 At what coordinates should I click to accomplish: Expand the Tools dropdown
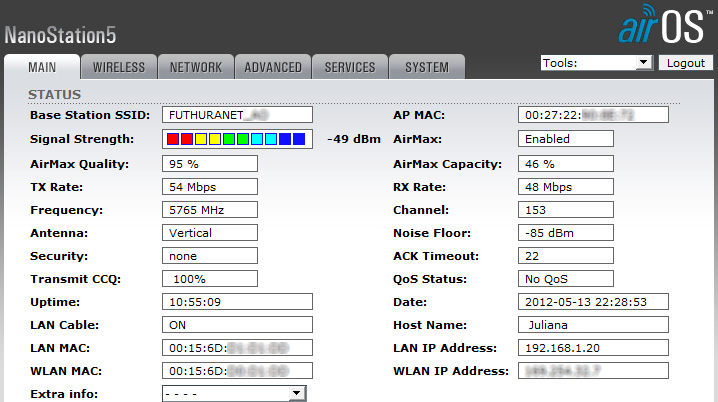[x=597, y=63]
